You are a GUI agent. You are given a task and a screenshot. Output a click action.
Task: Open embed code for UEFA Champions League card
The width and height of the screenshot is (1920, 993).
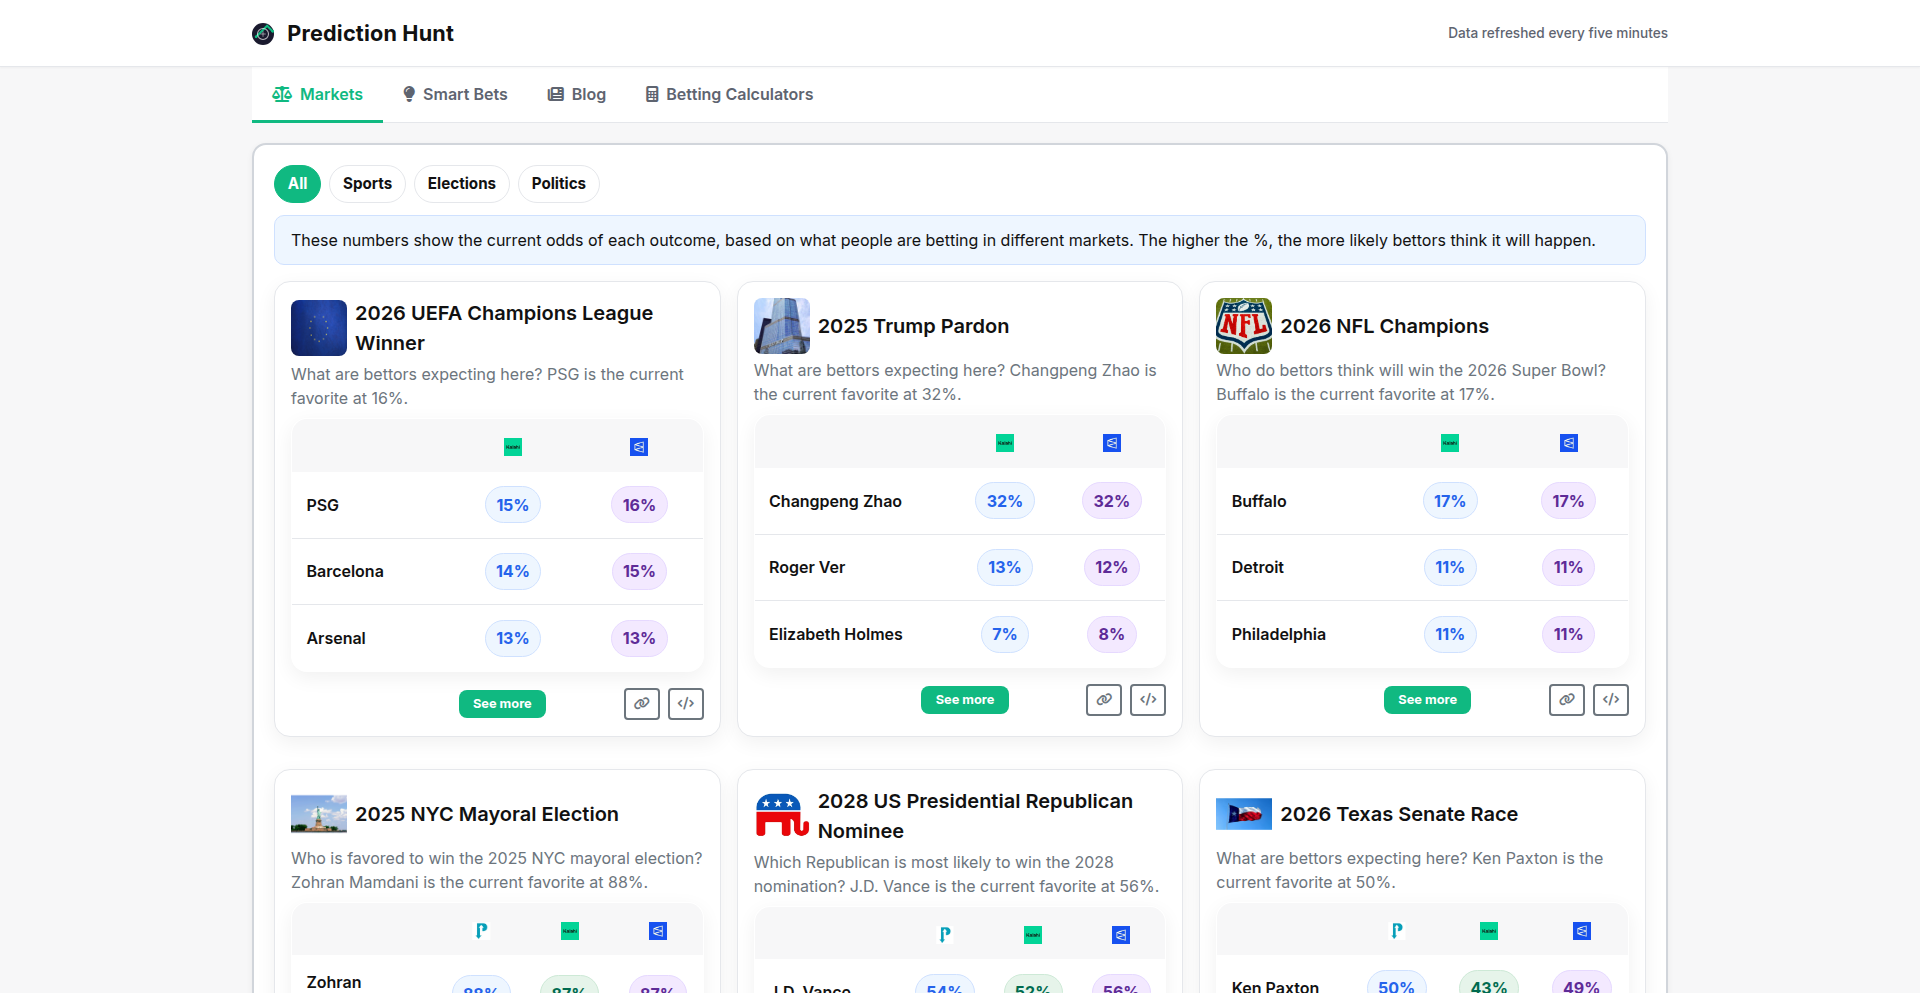[686, 704]
